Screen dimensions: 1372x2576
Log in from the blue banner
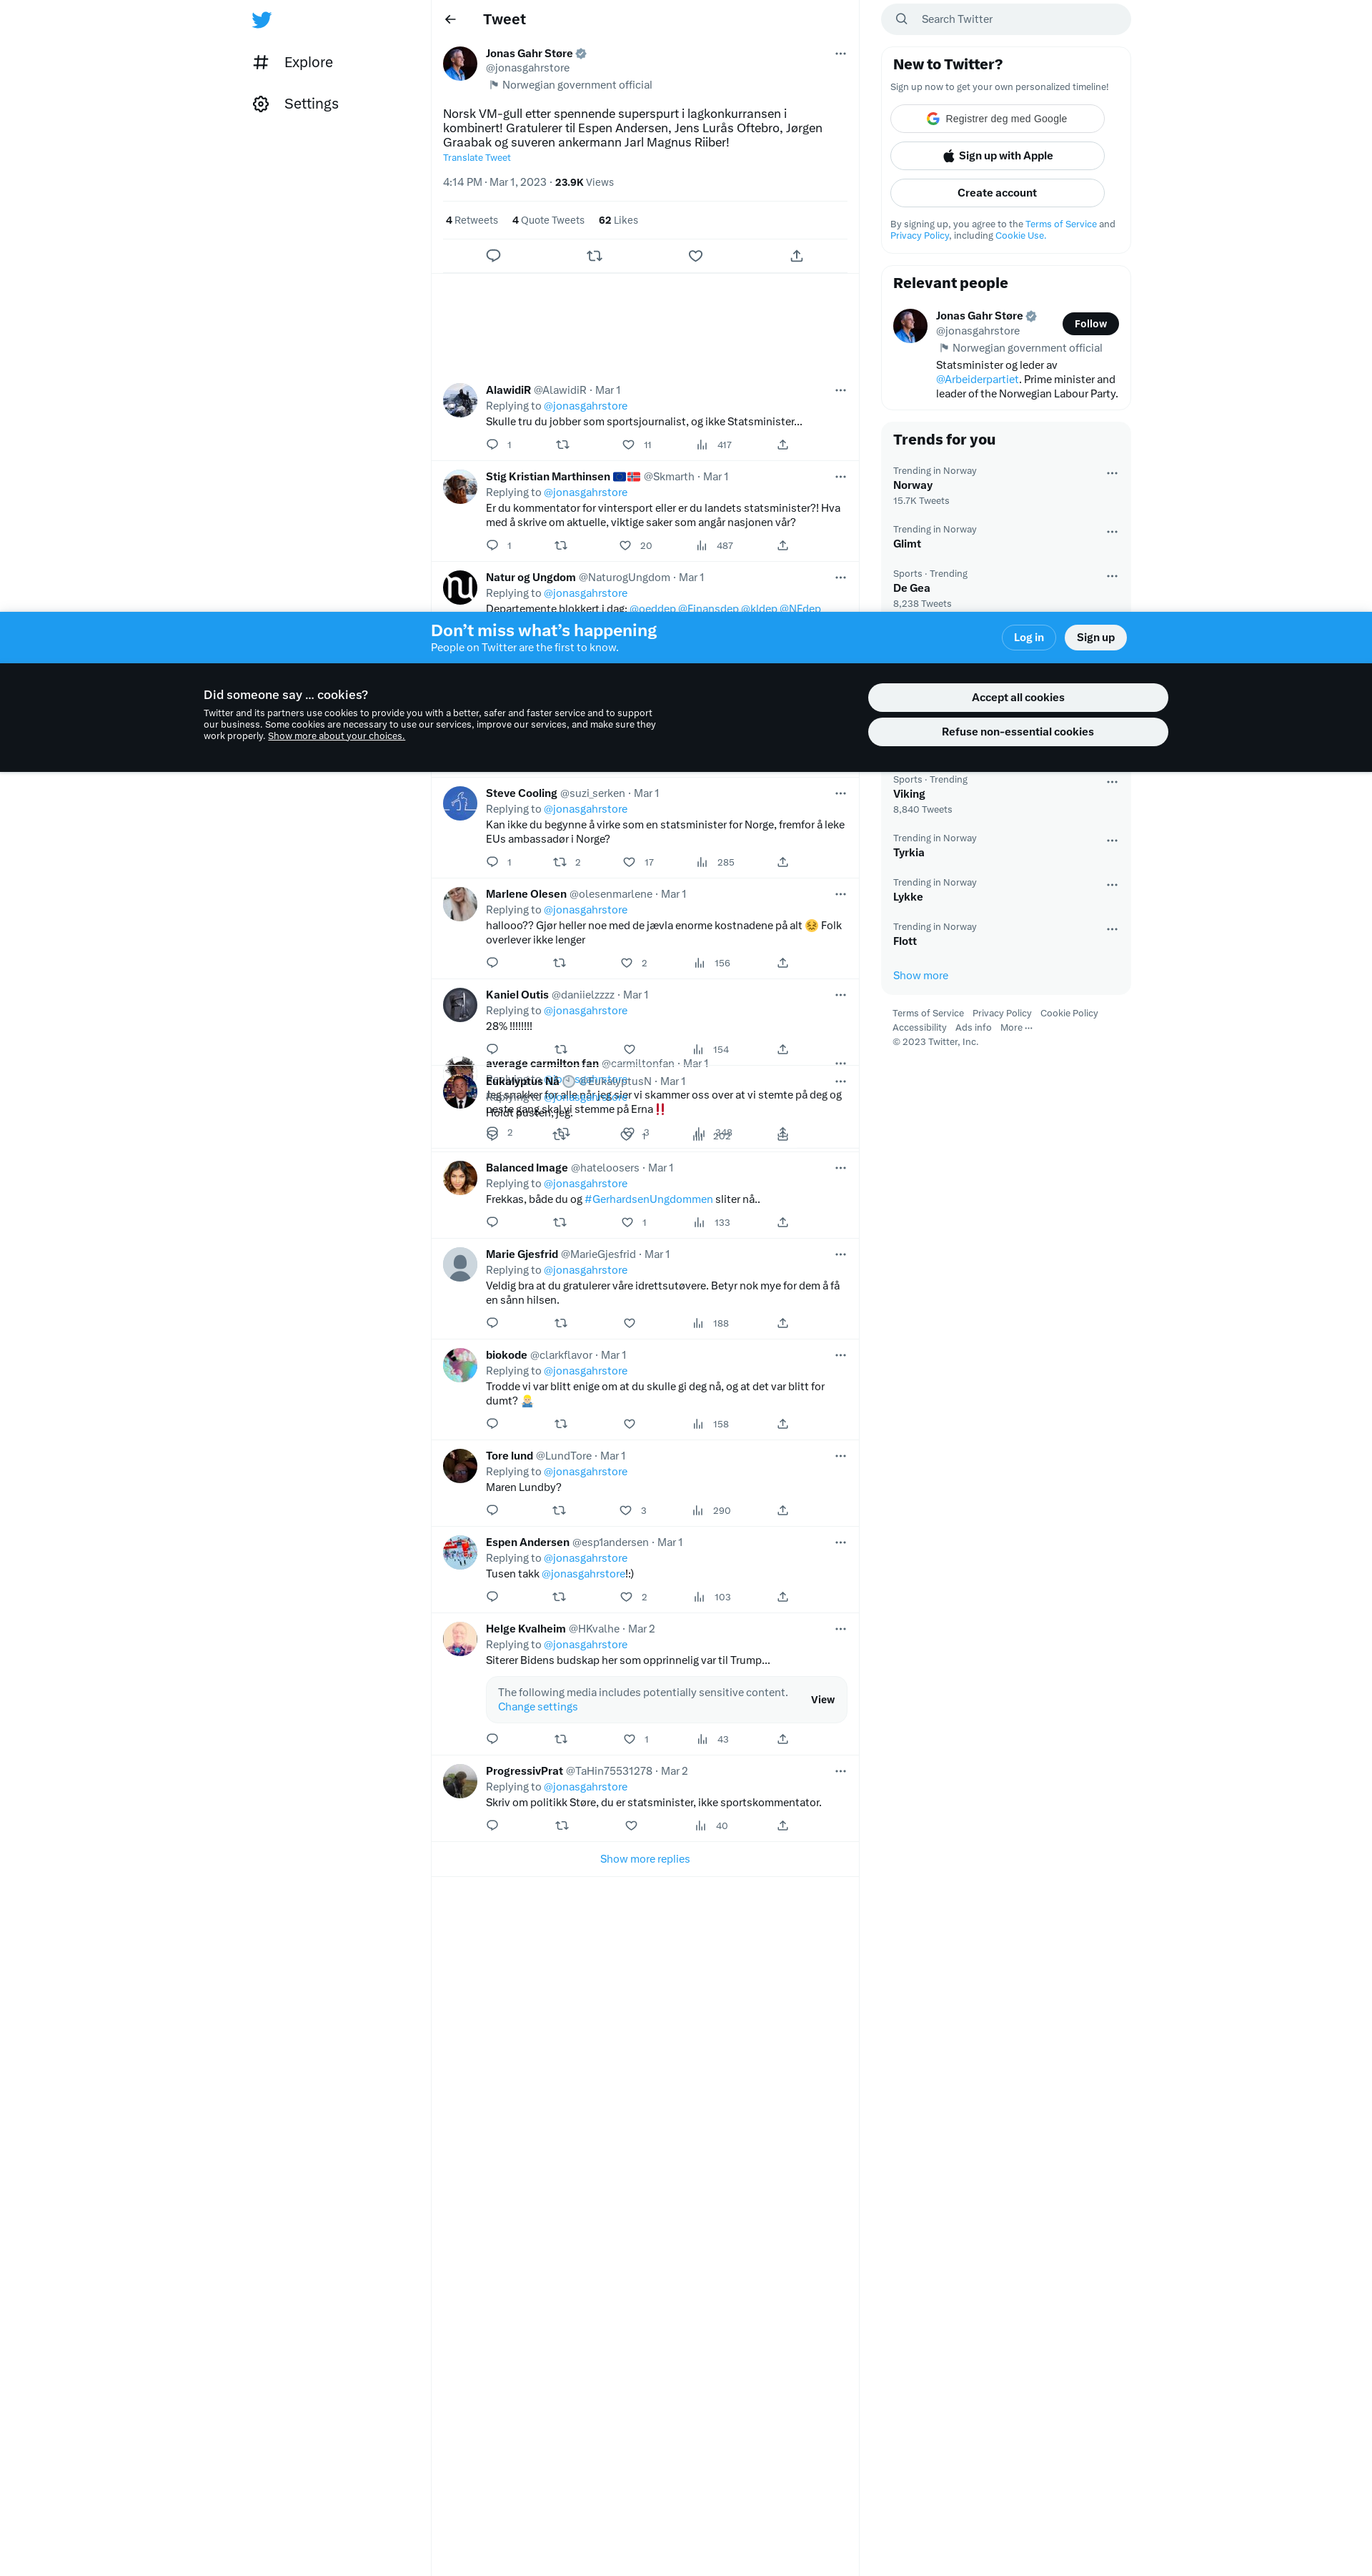pos(1028,638)
